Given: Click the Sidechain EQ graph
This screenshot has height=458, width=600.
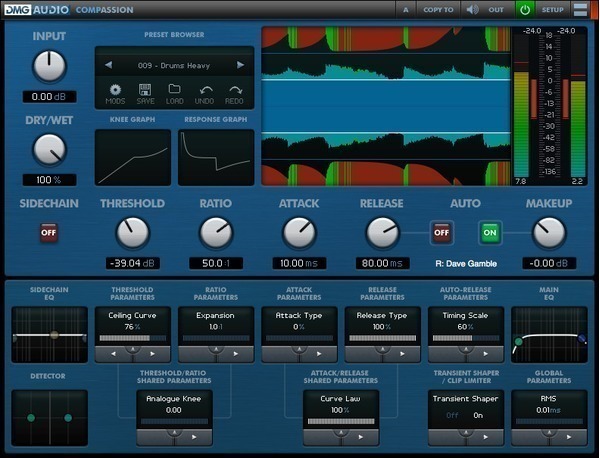Looking at the screenshot, I should coord(49,335).
